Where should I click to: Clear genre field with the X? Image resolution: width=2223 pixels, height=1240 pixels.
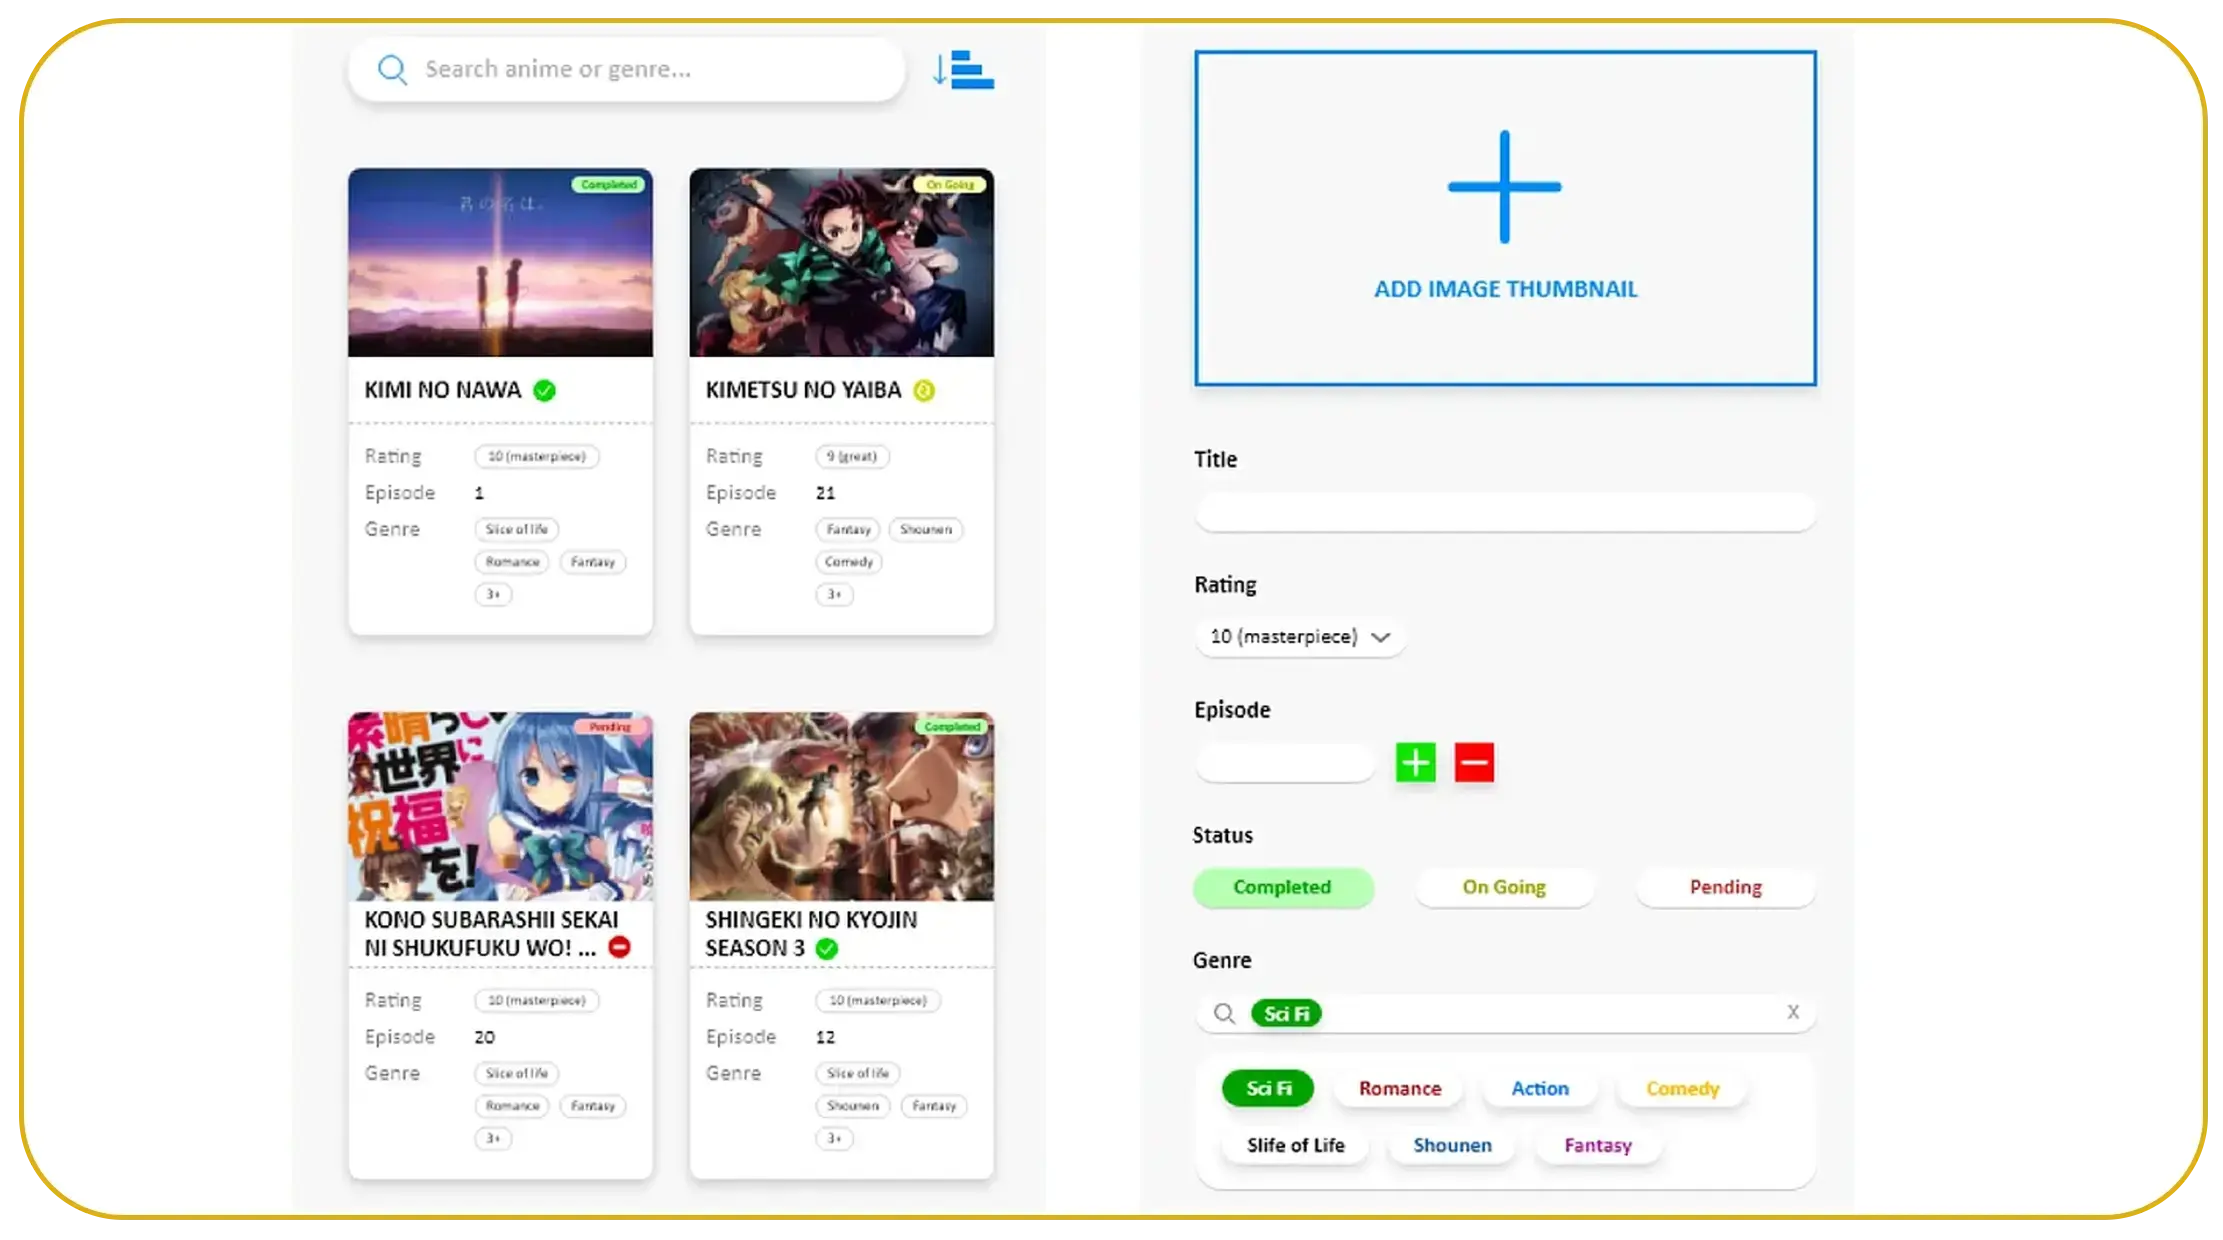(x=1793, y=1012)
